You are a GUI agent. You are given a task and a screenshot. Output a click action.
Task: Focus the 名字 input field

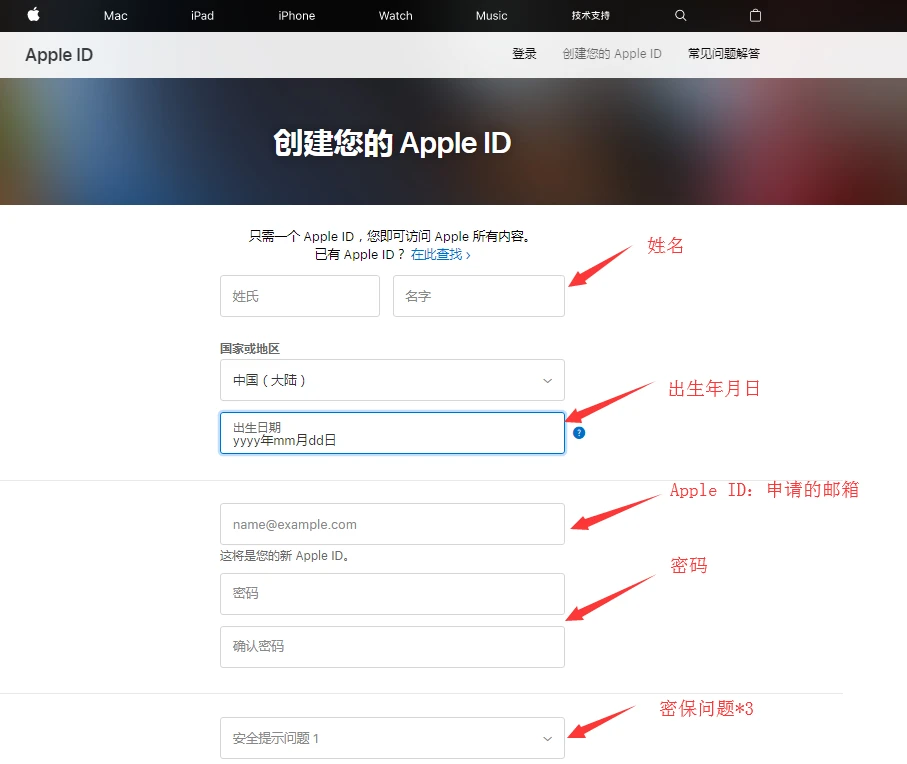[x=478, y=296]
